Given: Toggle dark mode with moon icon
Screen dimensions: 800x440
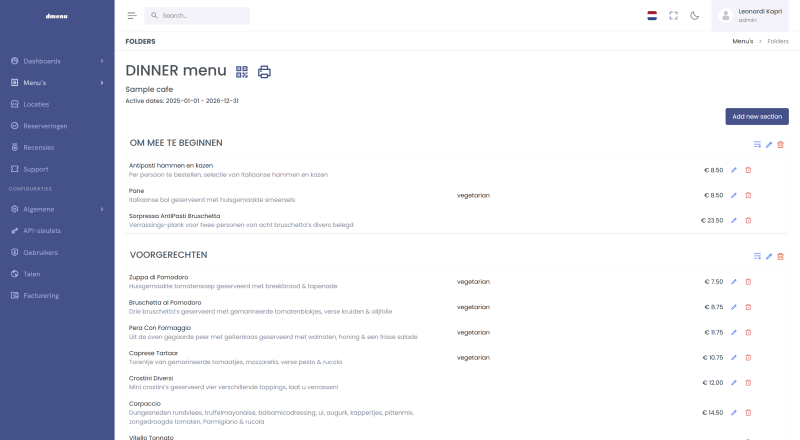Looking at the screenshot, I should (694, 16).
